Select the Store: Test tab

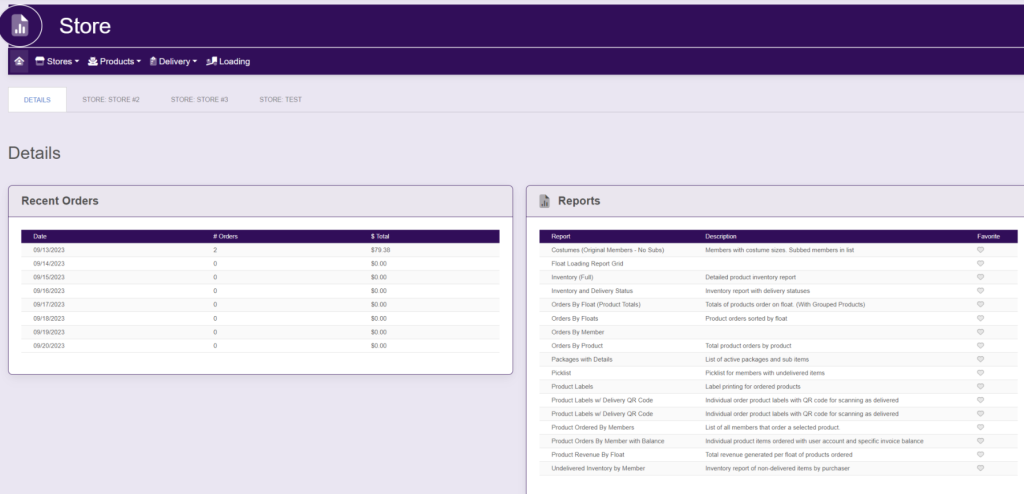point(280,100)
